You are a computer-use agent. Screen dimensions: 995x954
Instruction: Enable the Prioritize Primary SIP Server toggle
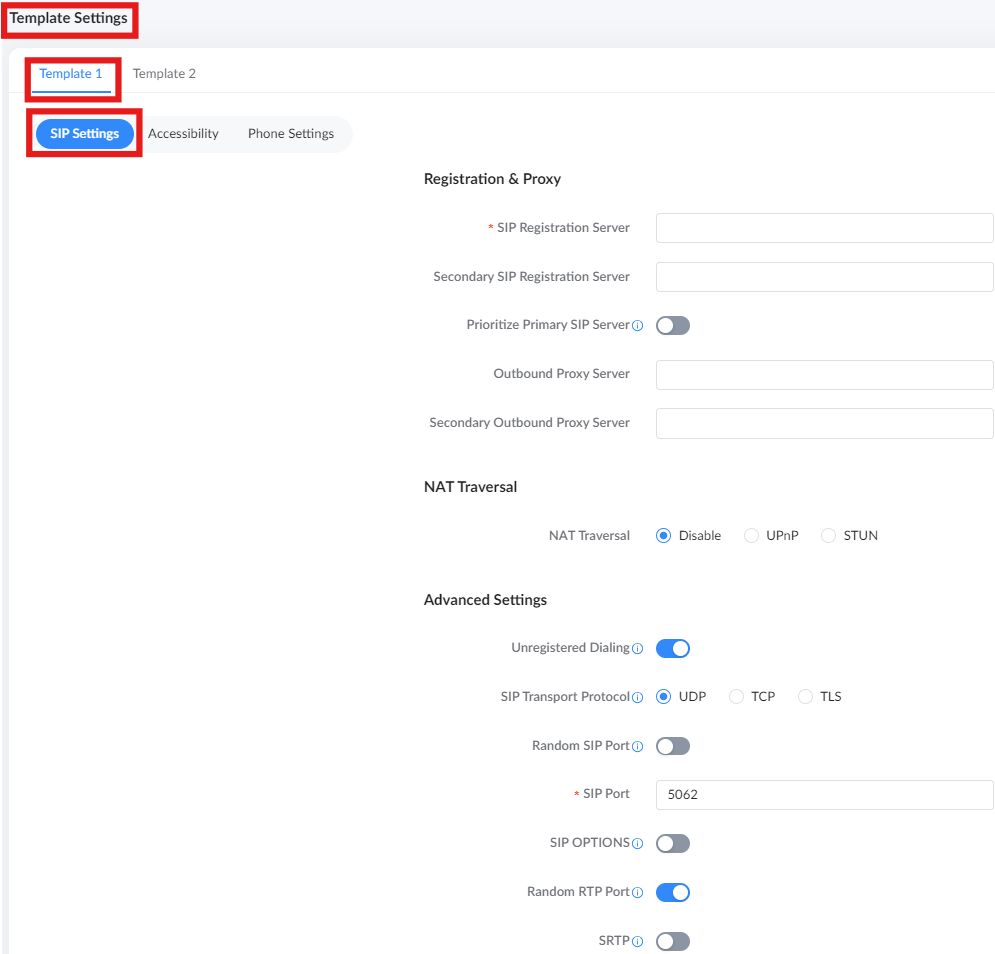click(673, 326)
